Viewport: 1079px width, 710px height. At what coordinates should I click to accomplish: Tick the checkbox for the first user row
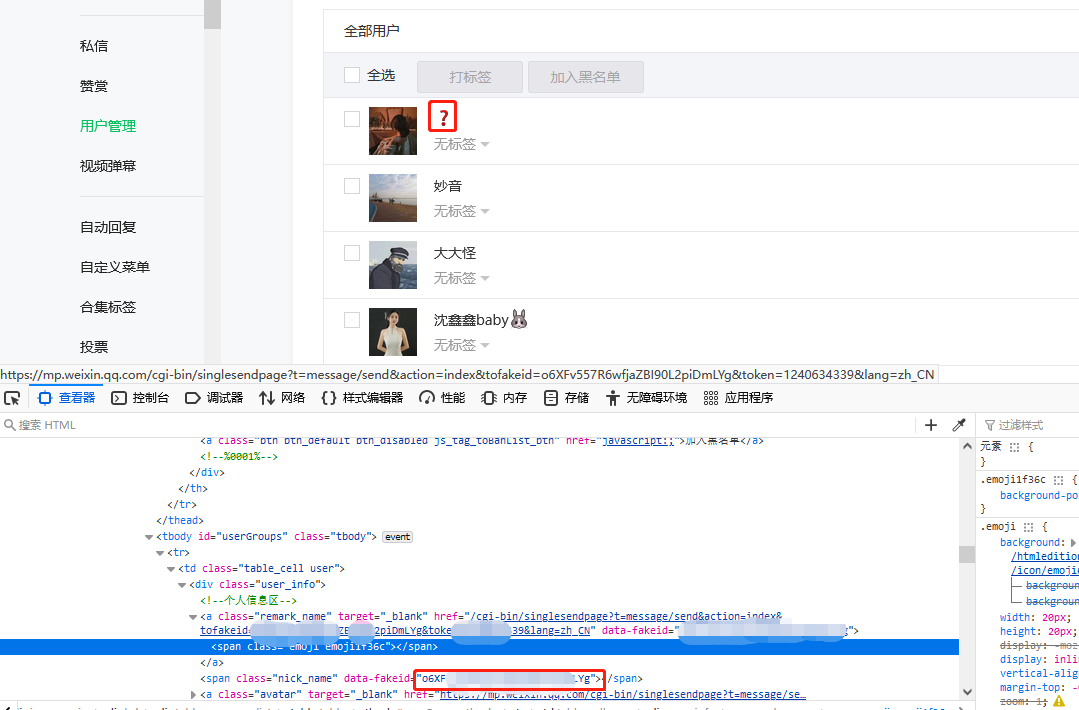352,119
